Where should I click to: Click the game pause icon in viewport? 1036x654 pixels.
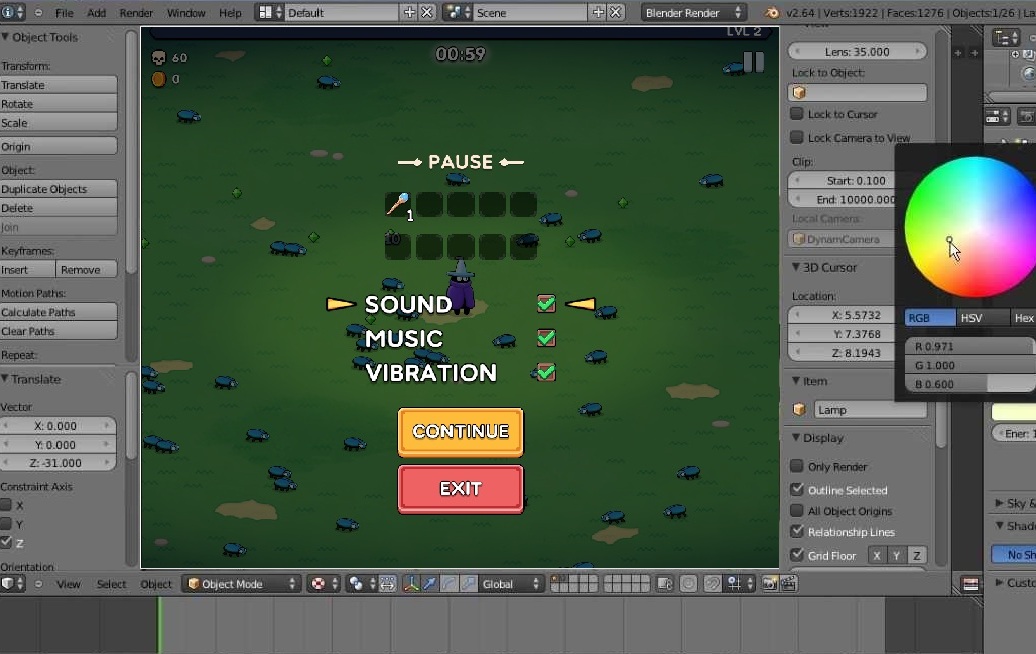click(753, 62)
